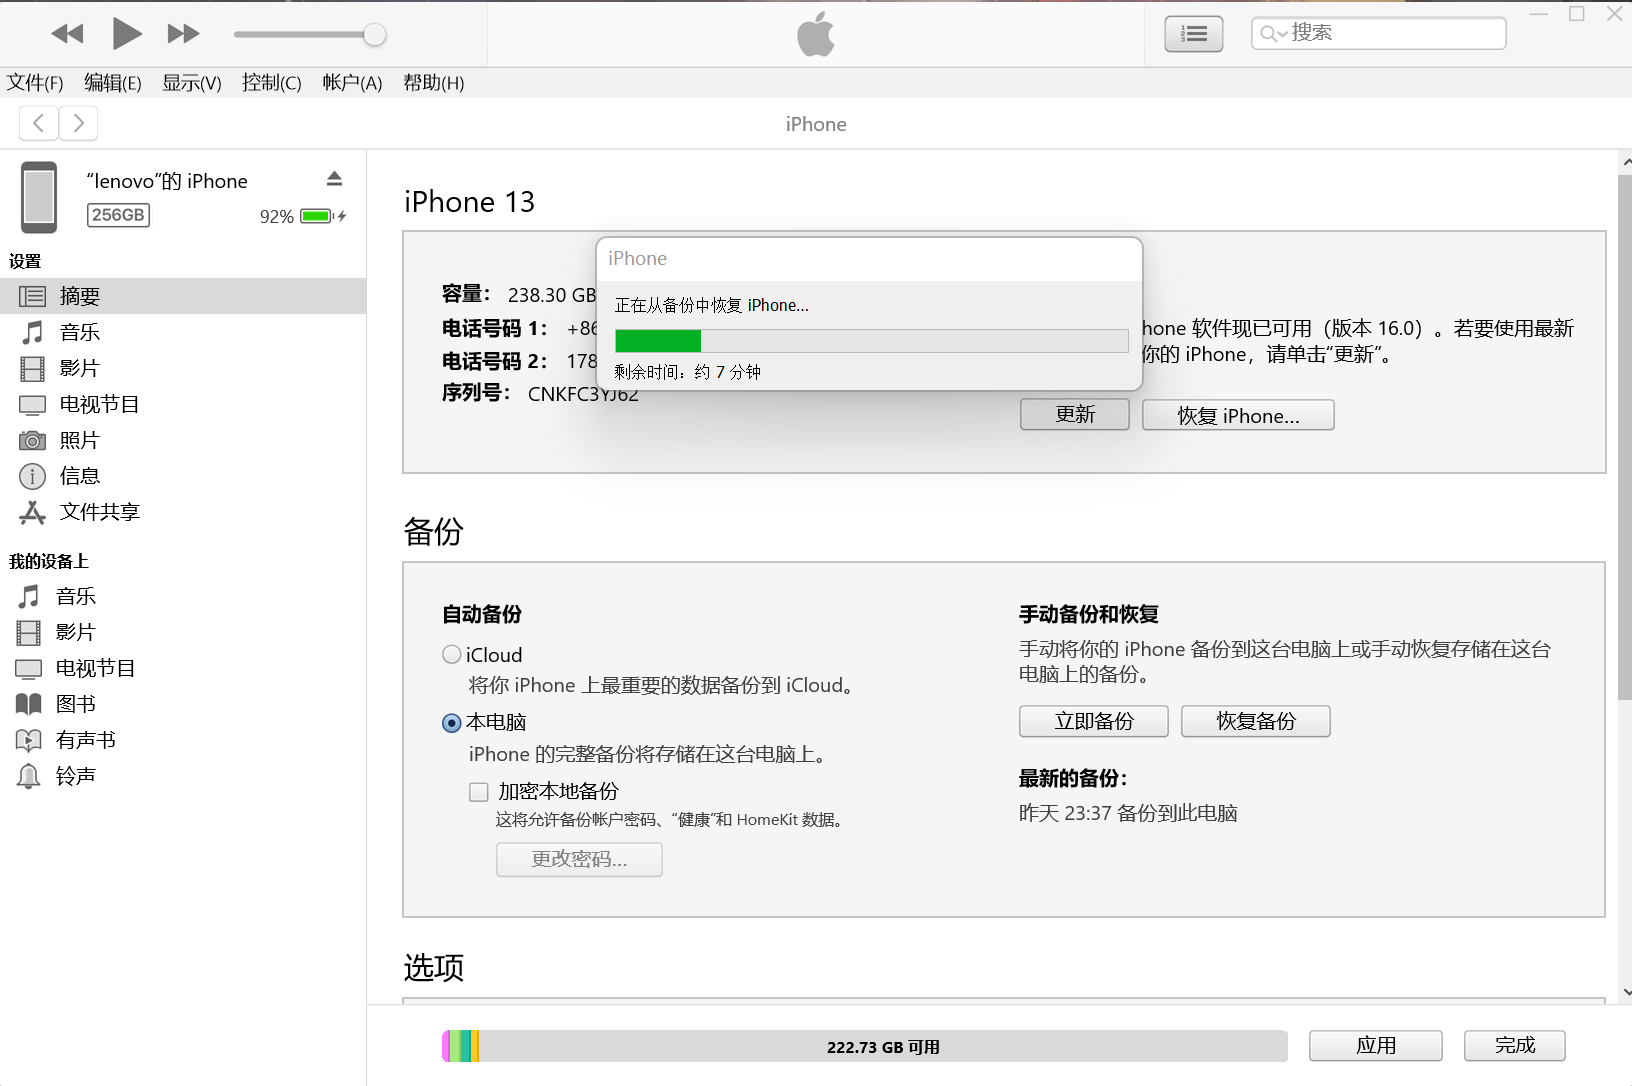This screenshot has height=1086, width=1632.
Task: Open the 帐户(A) menu
Action: pos(352,83)
